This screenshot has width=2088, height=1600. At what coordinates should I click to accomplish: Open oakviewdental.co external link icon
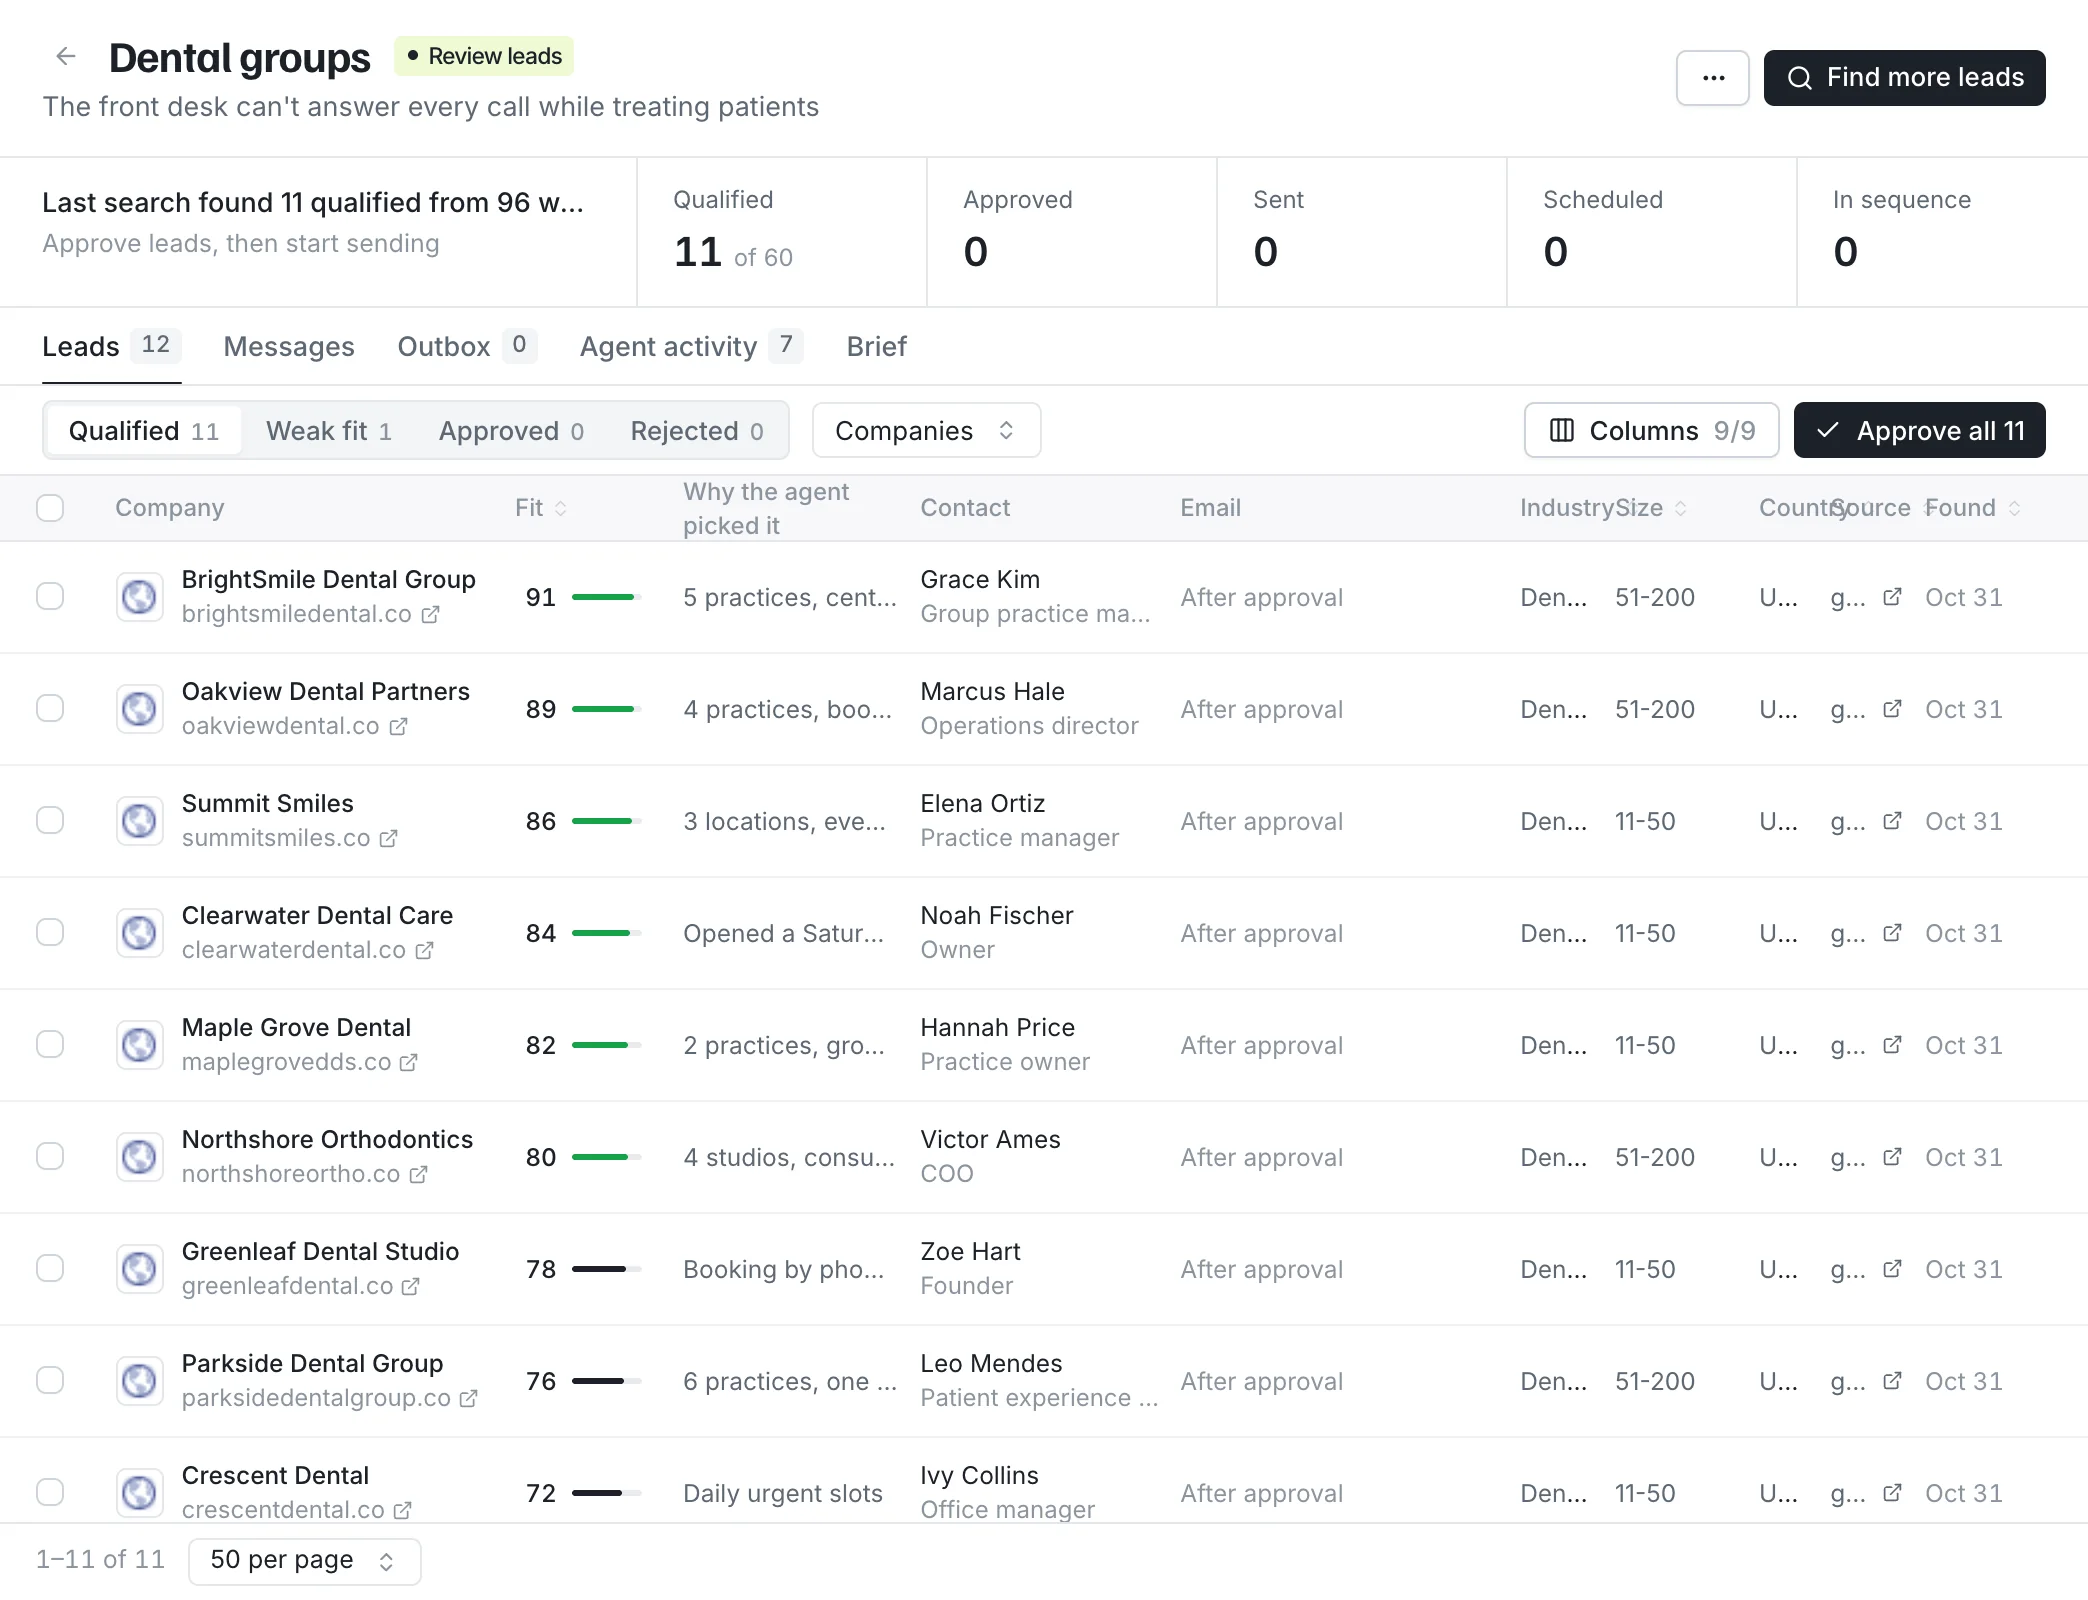pyautogui.click(x=398, y=726)
